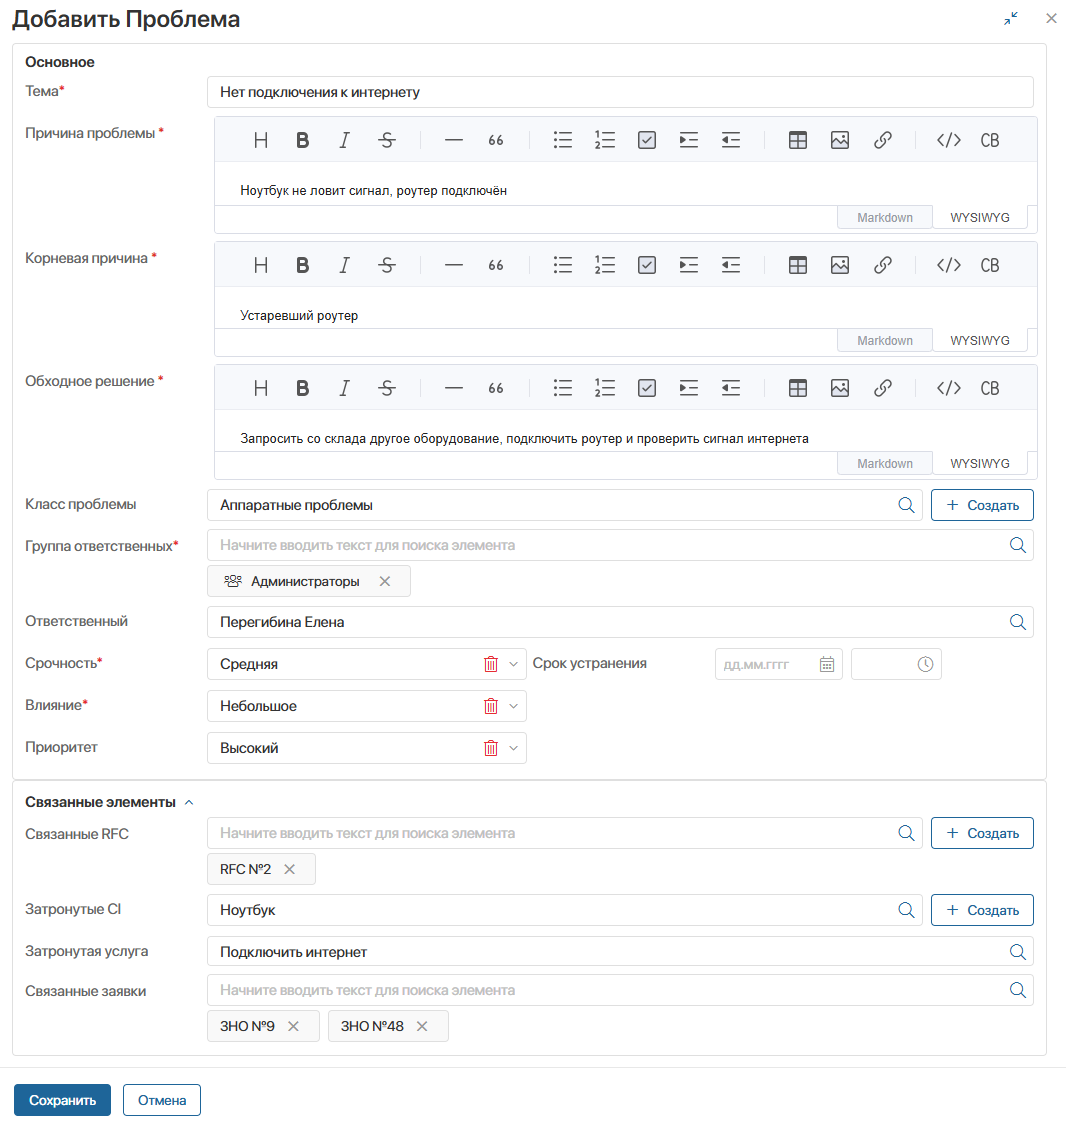Insert horizontal line in Обходное решение editor
Image resolution: width=1066 pixels, height=1125 pixels.
tap(454, 388)
